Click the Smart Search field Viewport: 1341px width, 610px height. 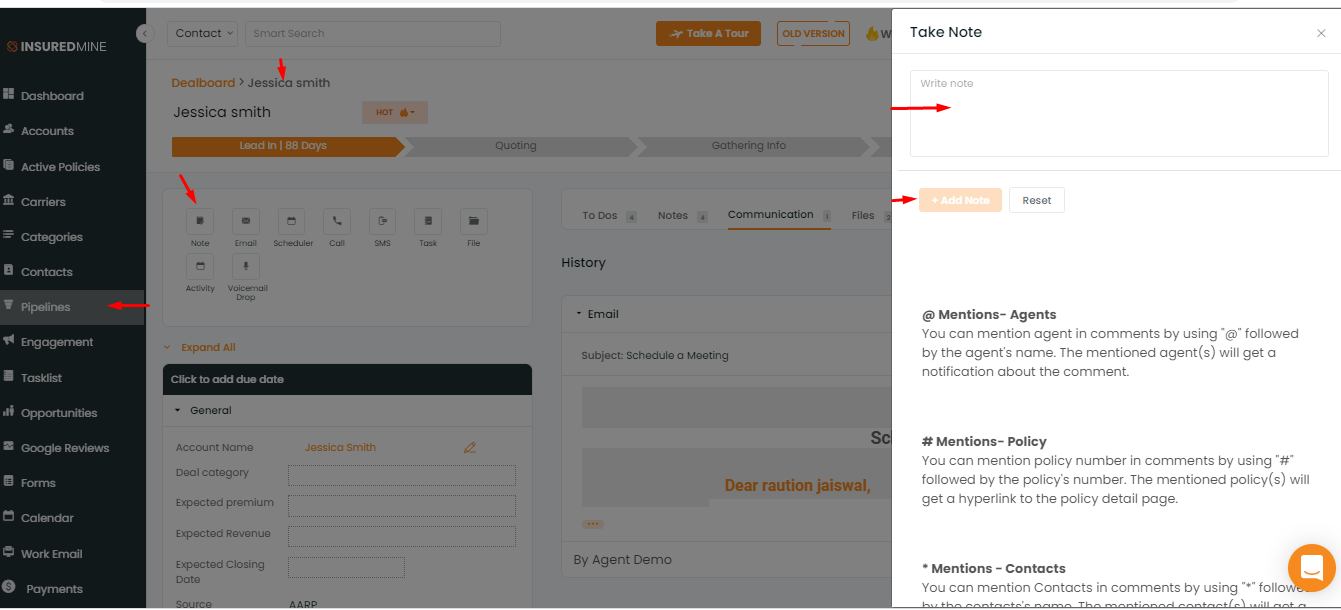coord(372,33)
